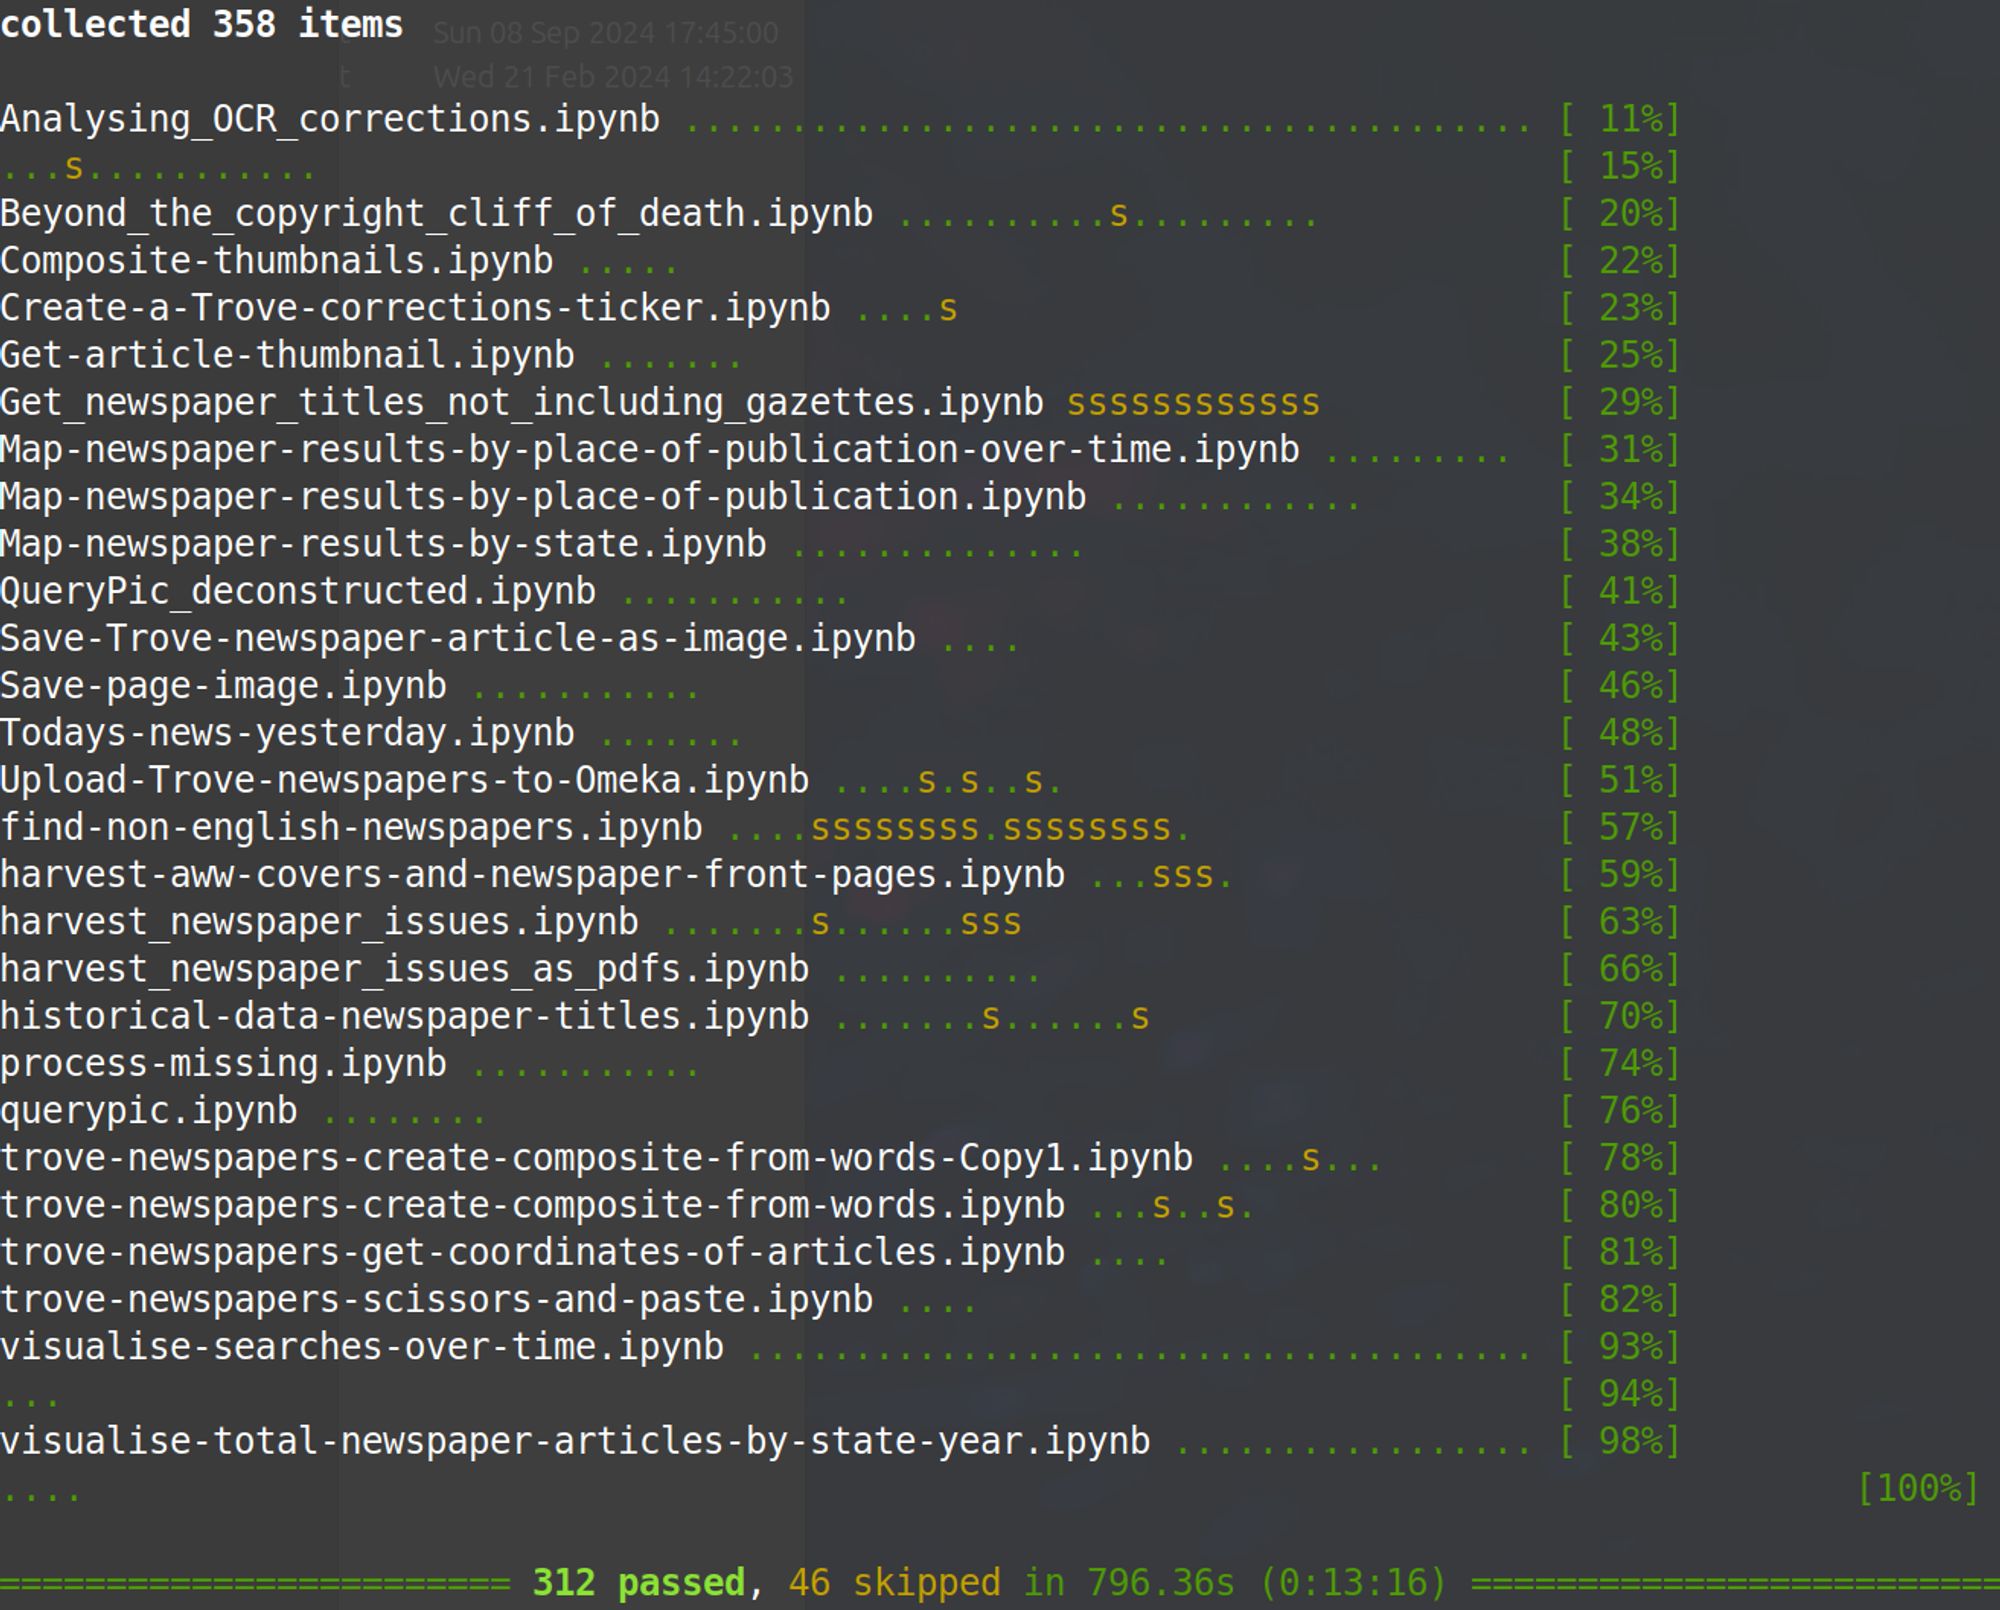Click visualise-searches-over-time.ipynb filename
This screenshot has height=1610, width=2000.
[x=362, y=1347]
